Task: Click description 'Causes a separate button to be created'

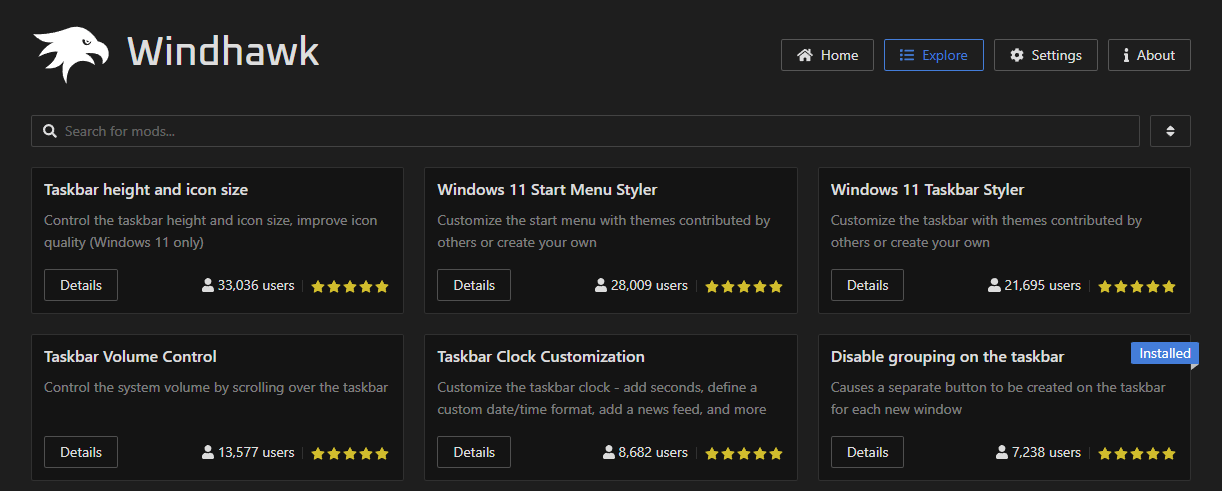Action: pyautogui.click(x=998, y=398)
